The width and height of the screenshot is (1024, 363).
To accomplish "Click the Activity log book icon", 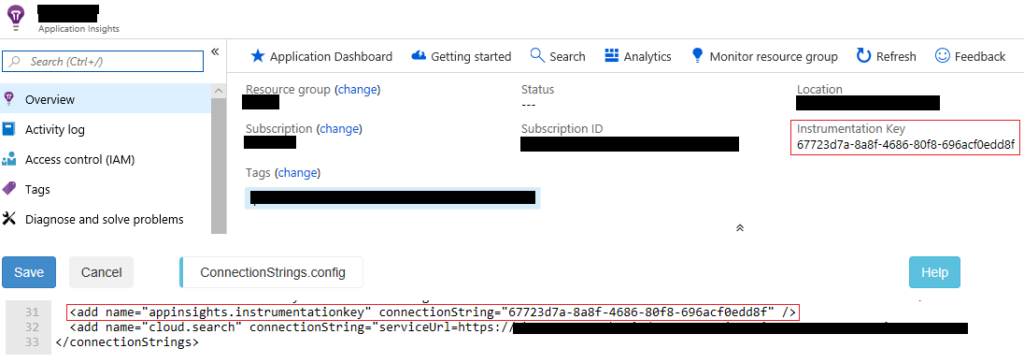I will [x=9, y=129].
